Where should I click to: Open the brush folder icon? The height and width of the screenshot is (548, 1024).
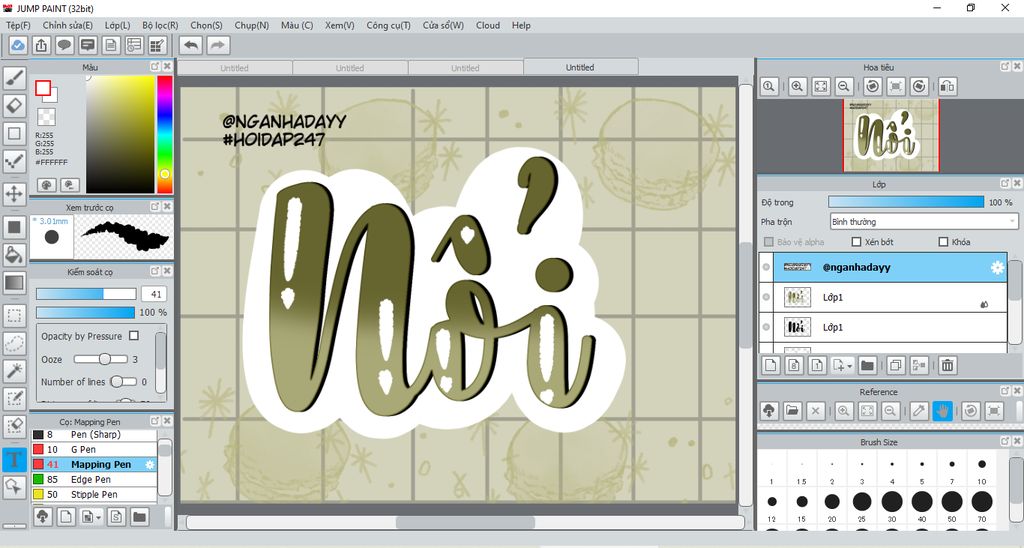pyautogui.click(x=139, y=517)
